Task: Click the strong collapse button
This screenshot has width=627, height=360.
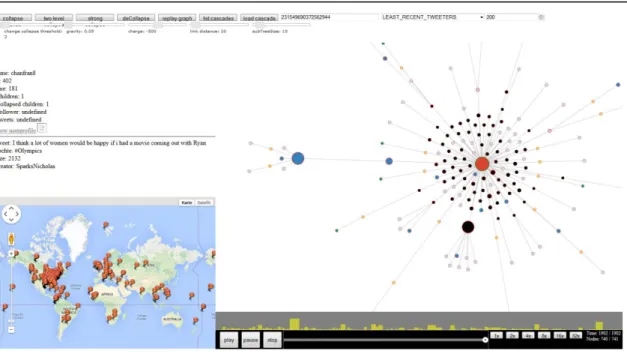Action: click(x=95, y=18)
